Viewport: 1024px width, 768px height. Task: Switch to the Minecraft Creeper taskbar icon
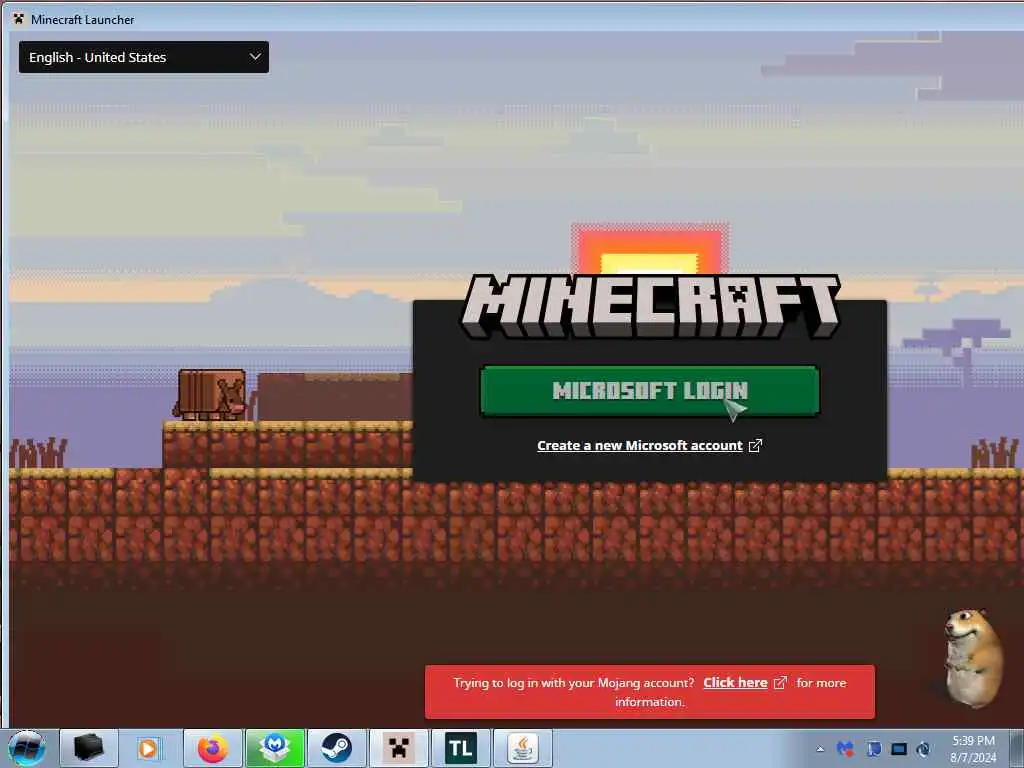point(398,748)
